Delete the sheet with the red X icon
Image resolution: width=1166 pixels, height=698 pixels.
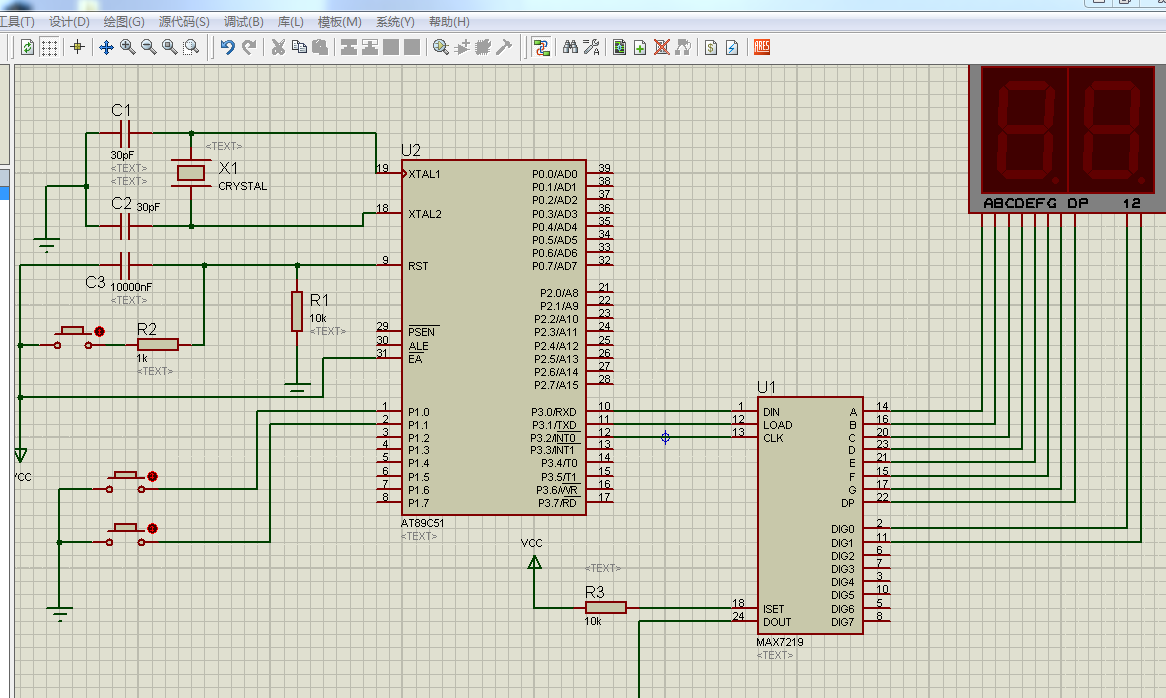661,48
